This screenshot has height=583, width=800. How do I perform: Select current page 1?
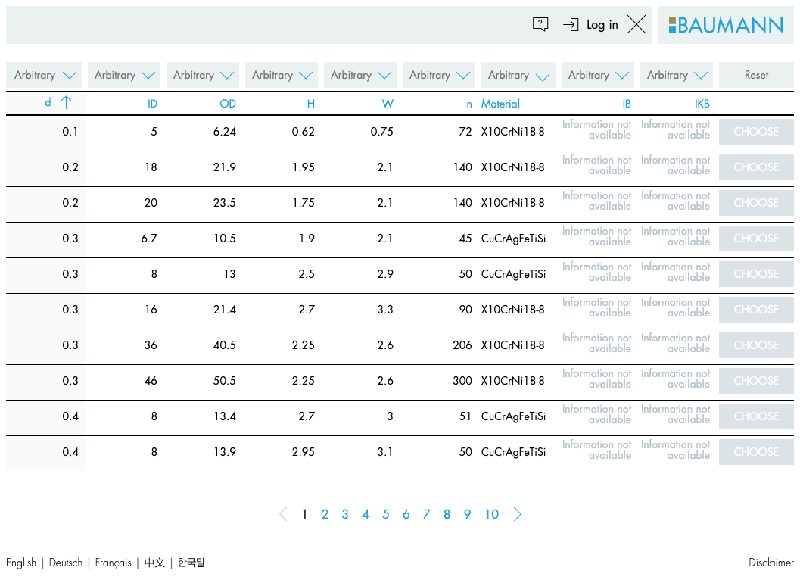pos(305,514)
